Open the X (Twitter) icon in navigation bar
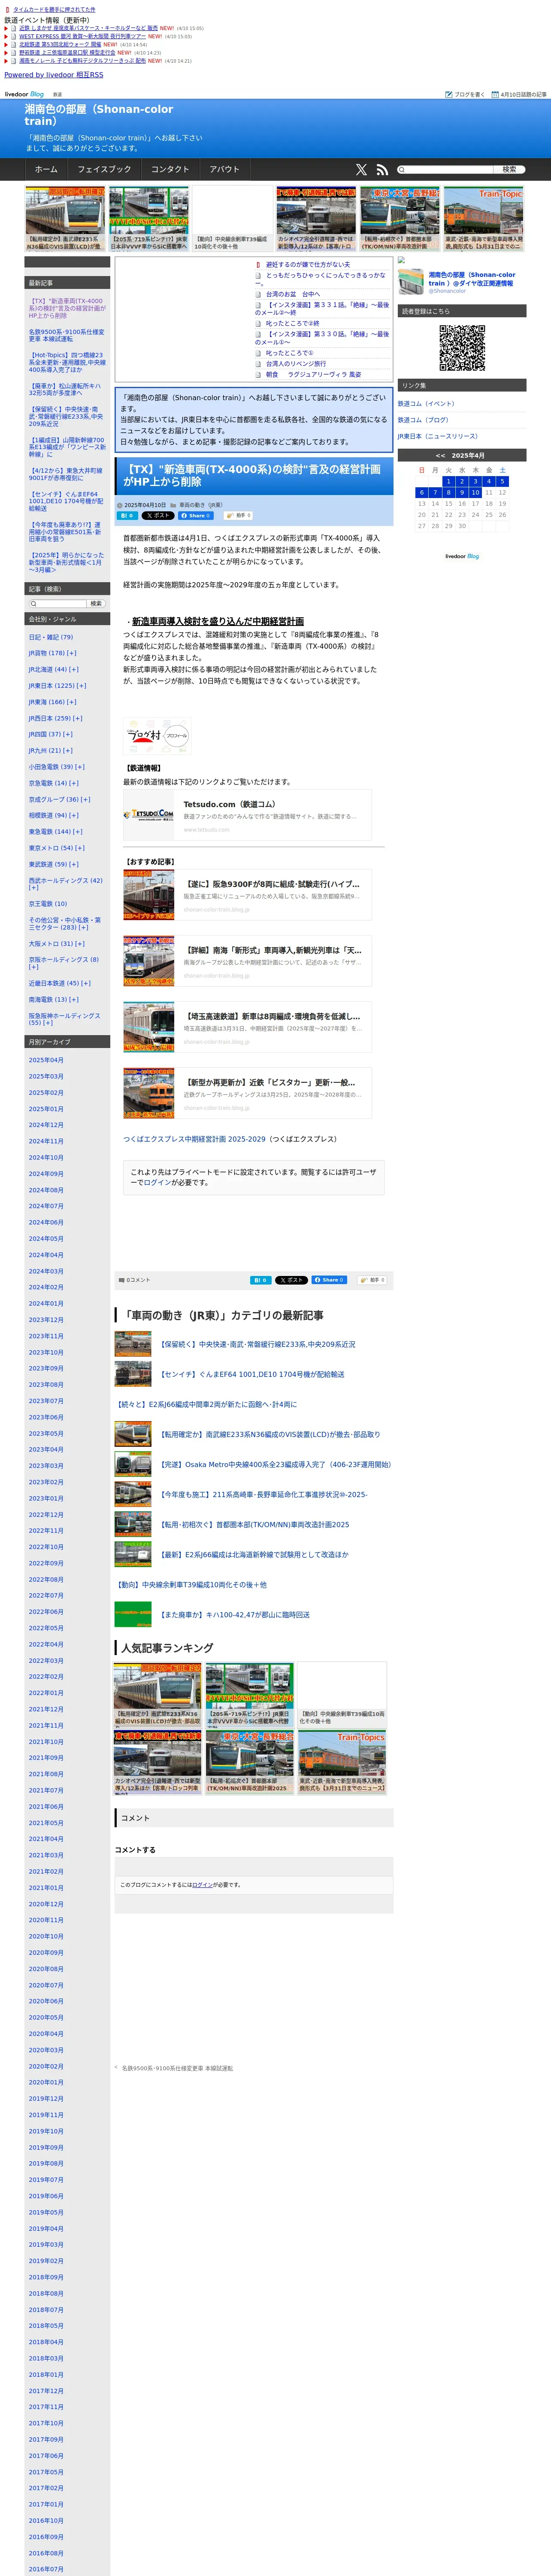The image size is (551, 2576). (x=361, y=170)
